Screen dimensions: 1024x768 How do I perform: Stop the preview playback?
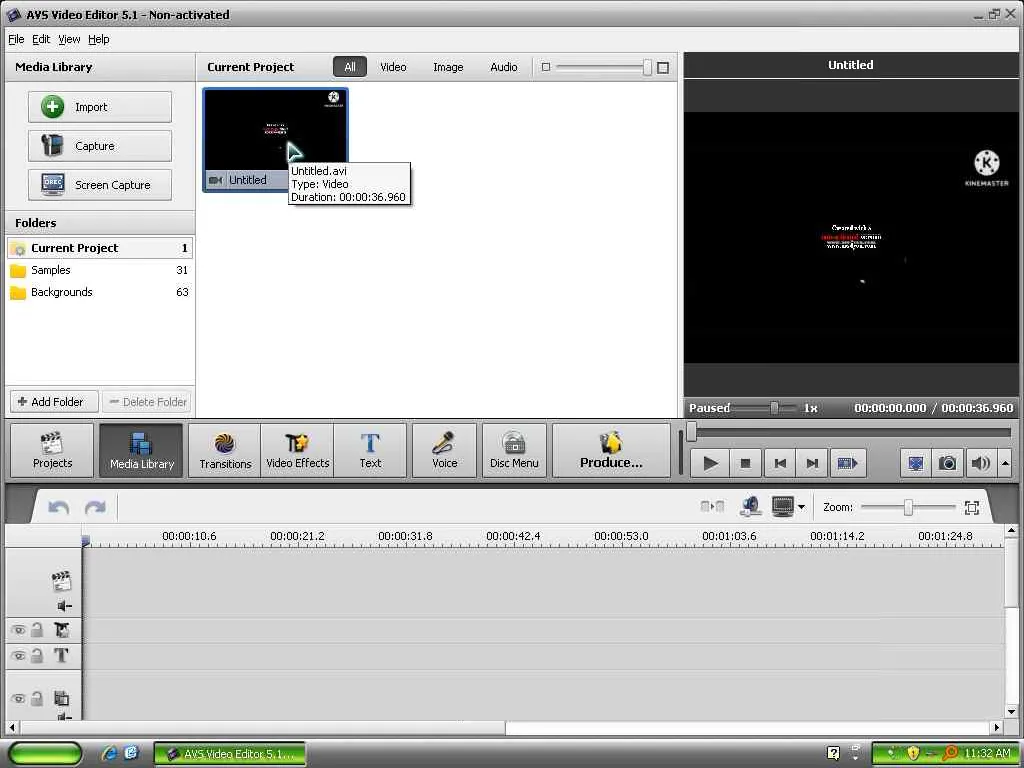[x=745, y=464]
